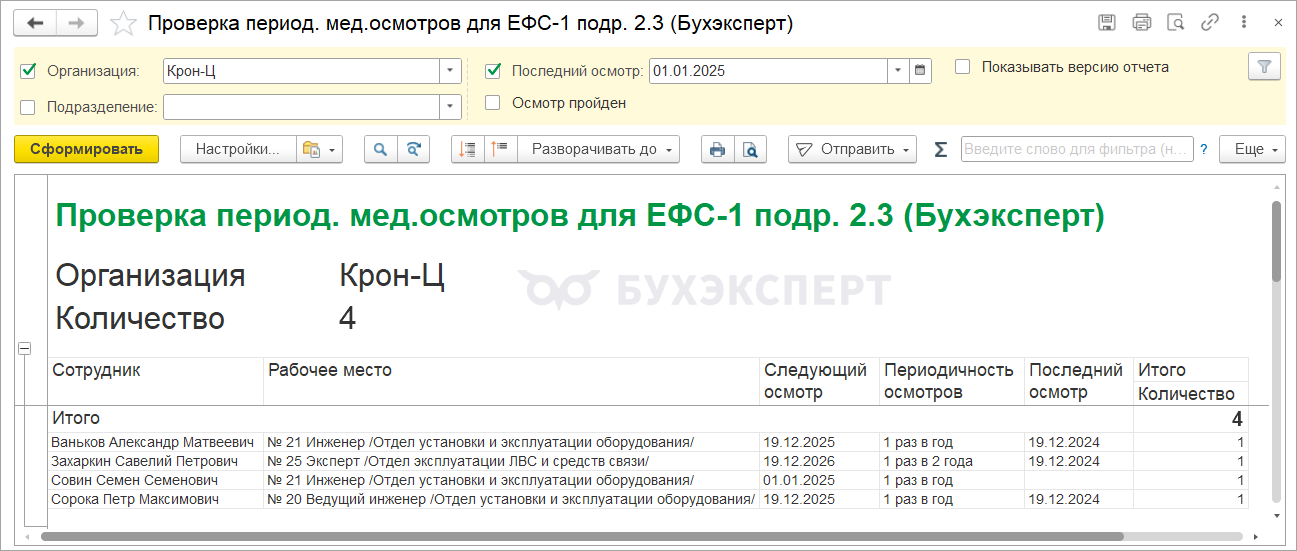Click the scroll down arrow of the report
This screenshot has width=1297, height=551.
(x=1276, y=516)
